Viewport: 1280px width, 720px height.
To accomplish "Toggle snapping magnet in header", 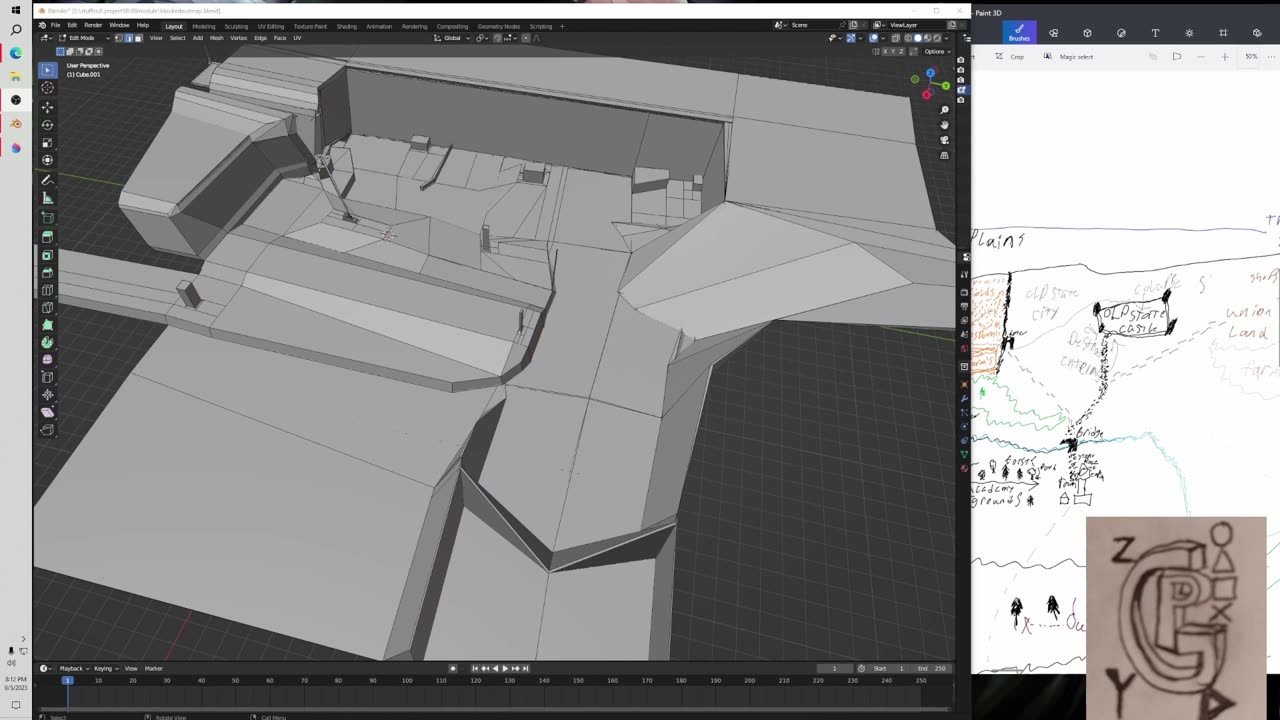I will (498, 38).
